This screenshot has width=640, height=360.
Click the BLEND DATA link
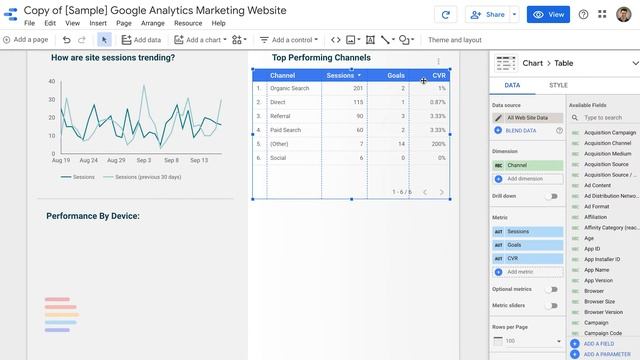pyautogui.click(x=521, y=131)
